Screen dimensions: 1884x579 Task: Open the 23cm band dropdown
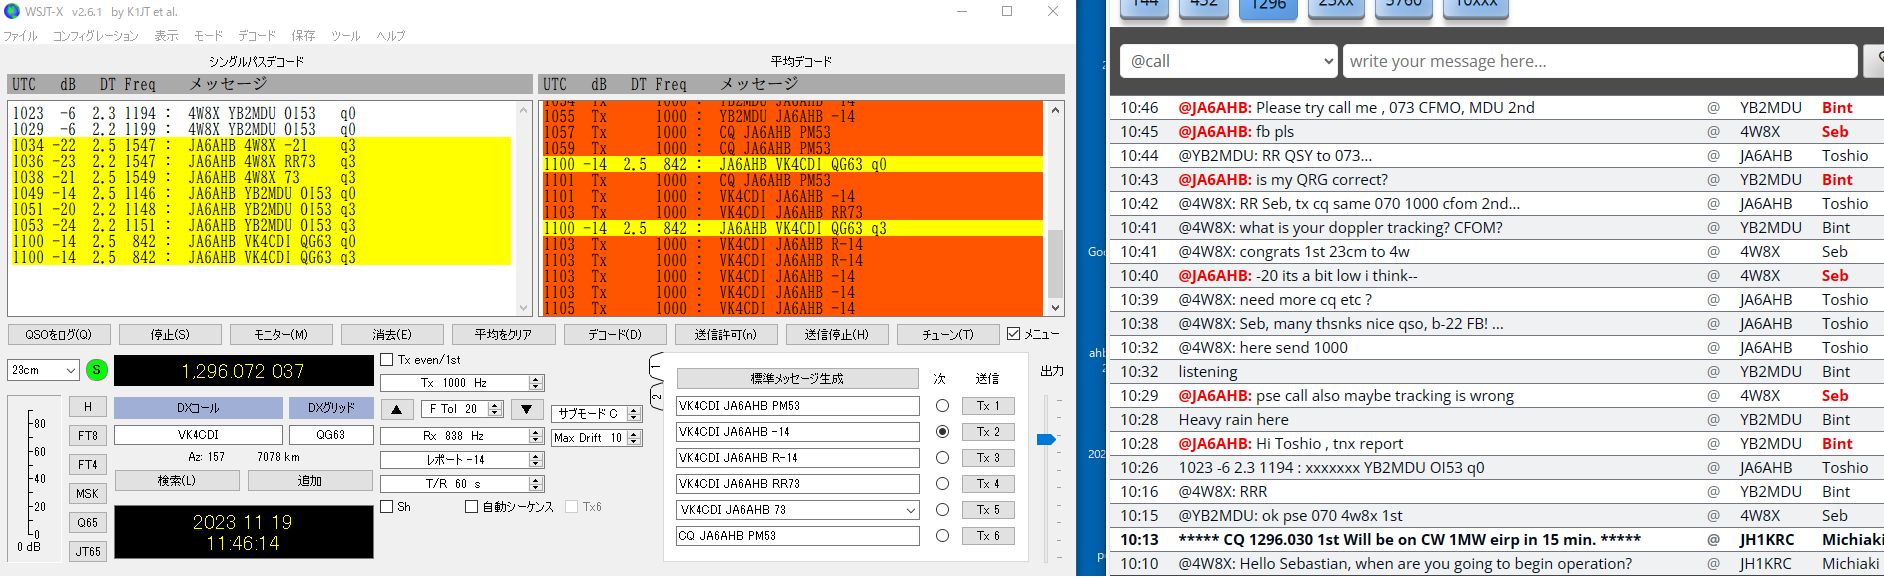(44, 370)
